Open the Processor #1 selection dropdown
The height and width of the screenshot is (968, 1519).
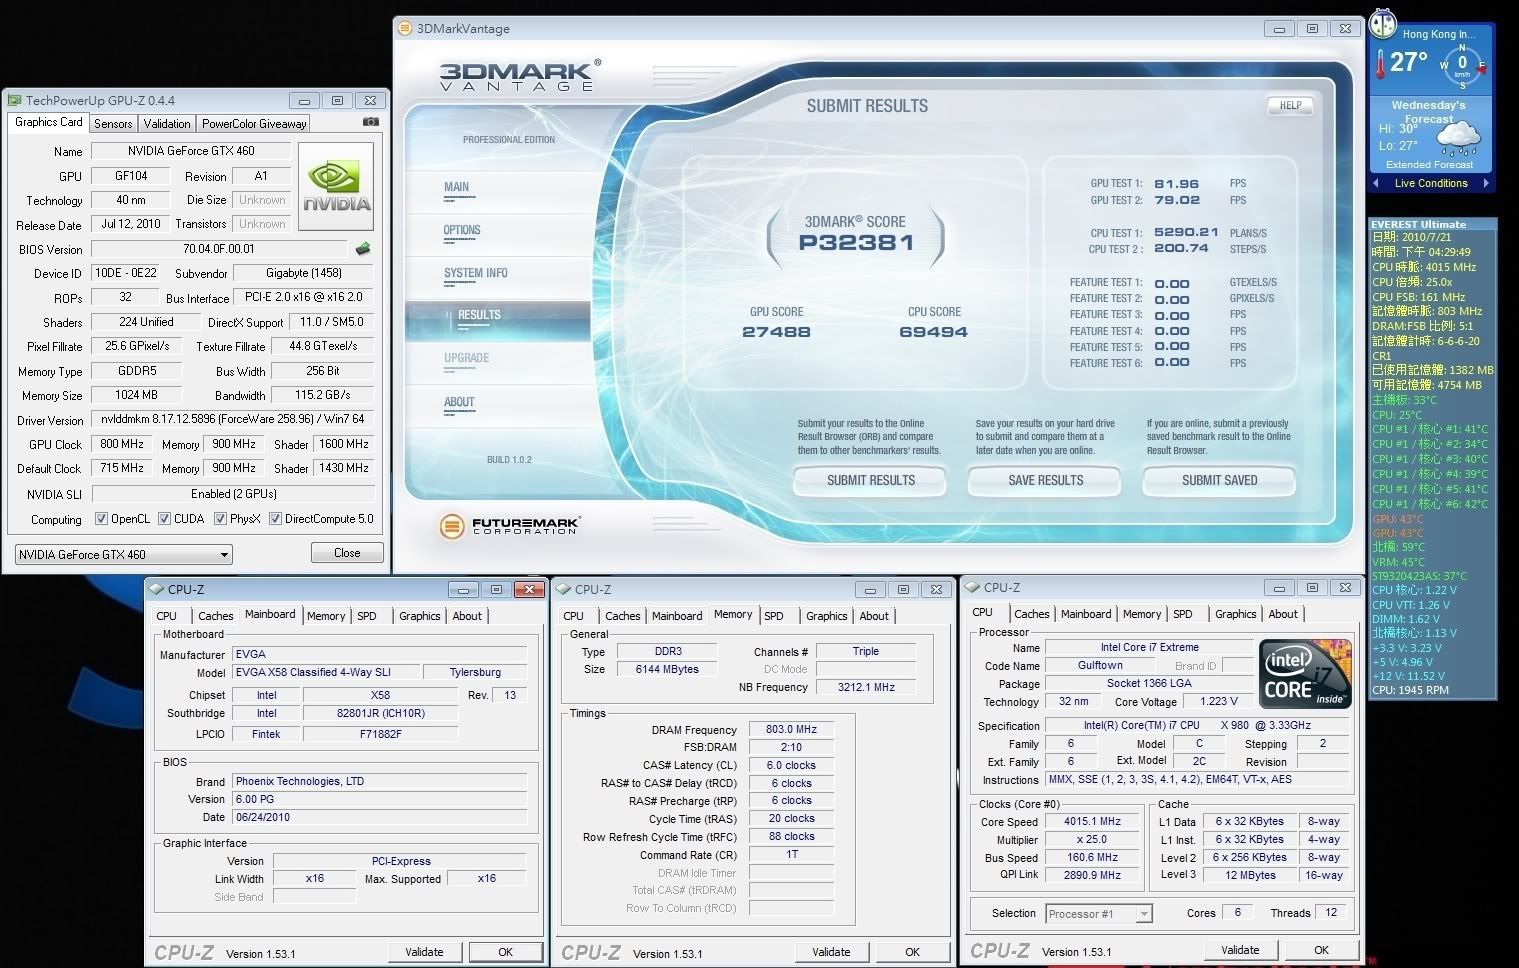(1098, 914)
